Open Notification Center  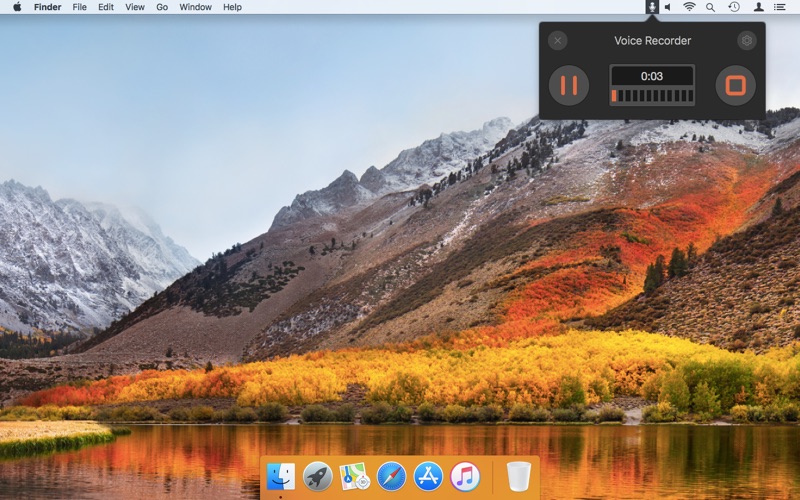[x=780, y=7]
